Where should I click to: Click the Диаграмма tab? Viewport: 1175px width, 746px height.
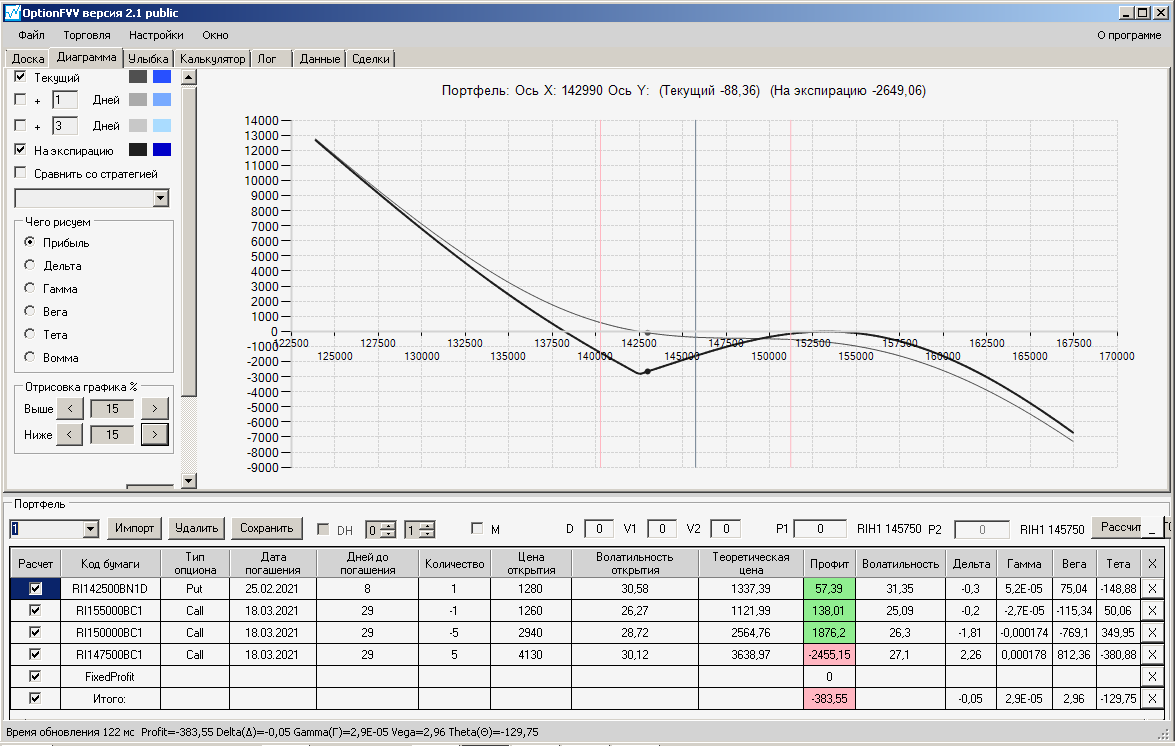[86, 58]
